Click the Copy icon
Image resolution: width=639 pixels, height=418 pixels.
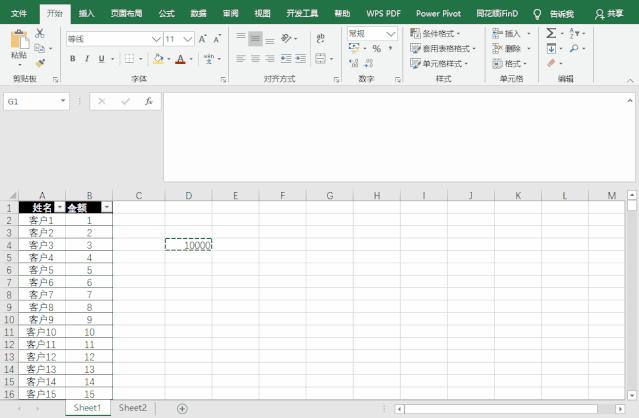click(x=40, y=48)
